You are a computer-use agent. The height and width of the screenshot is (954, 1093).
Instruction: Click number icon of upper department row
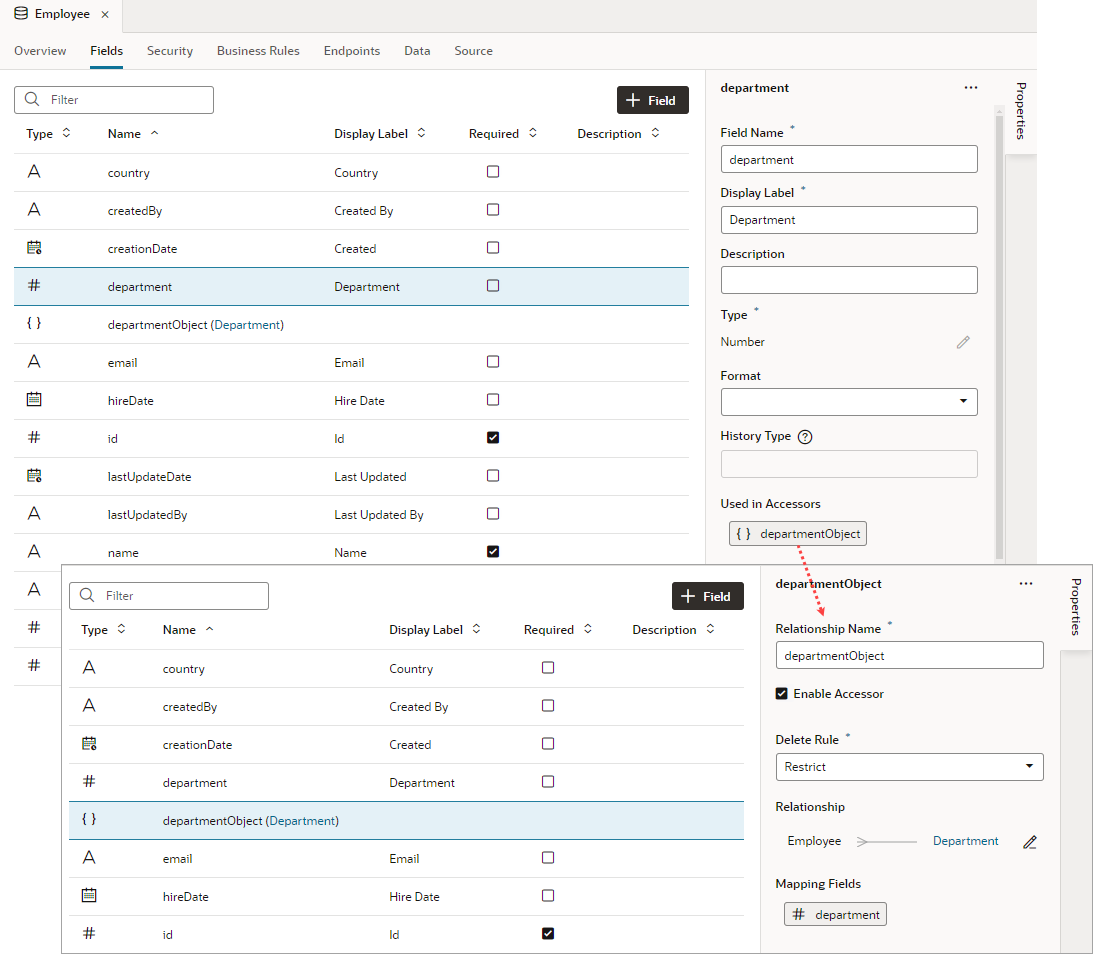[33, 285]
